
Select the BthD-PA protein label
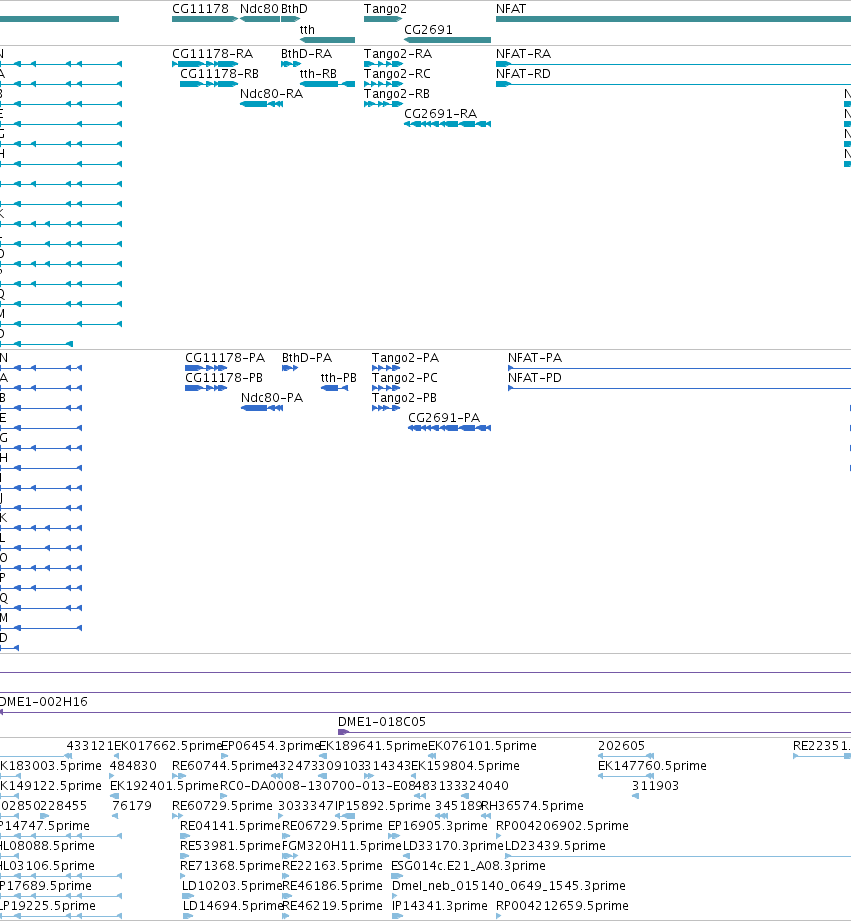click(307, 358)
